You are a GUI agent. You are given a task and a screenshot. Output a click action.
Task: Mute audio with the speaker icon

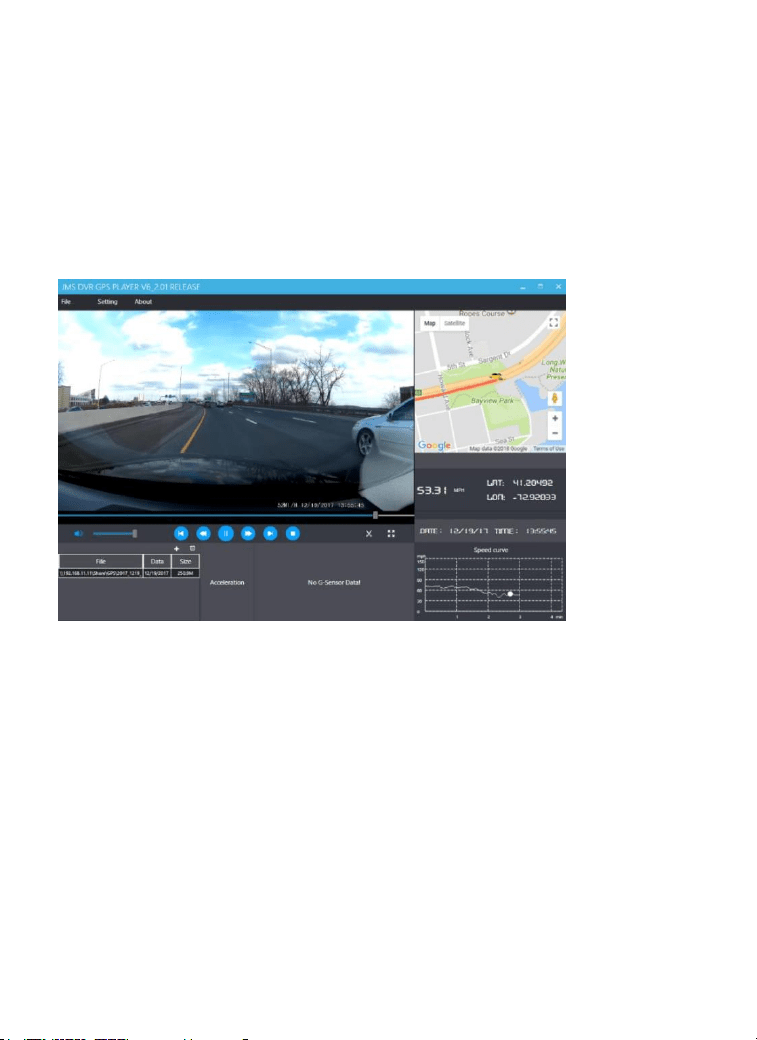78,533
